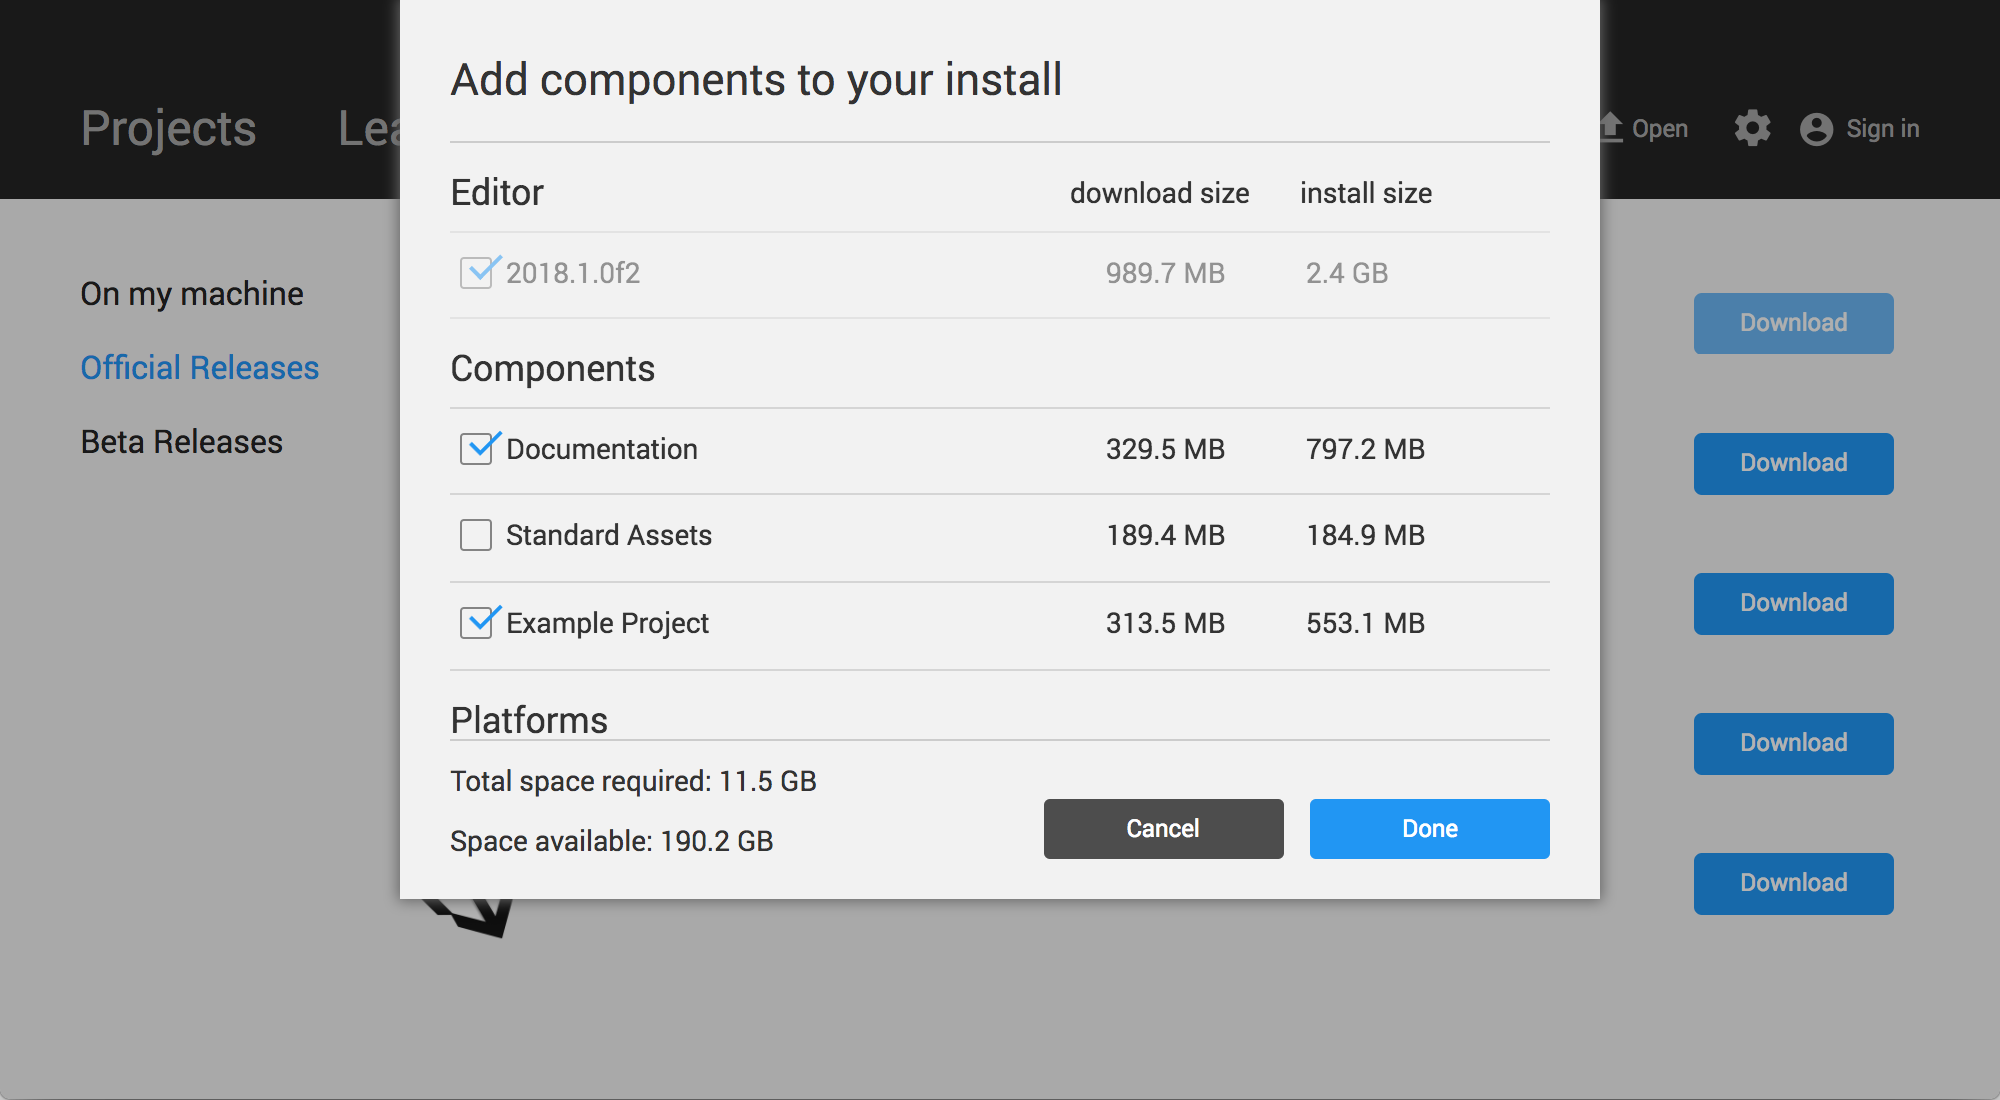Screen dimensions: 2000x1100
Task: Click the space available info text
Action: [611, 839]
